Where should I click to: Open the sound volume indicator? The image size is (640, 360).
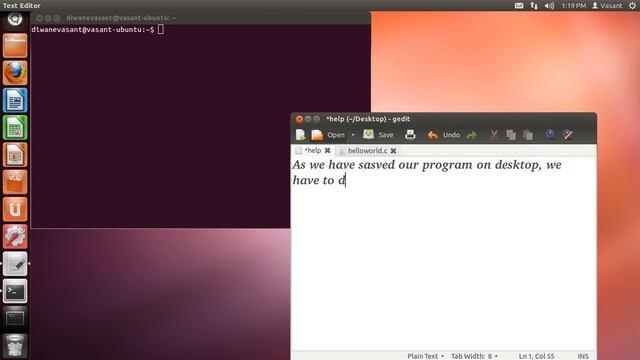pyautogui.click(x=549, y=5)
